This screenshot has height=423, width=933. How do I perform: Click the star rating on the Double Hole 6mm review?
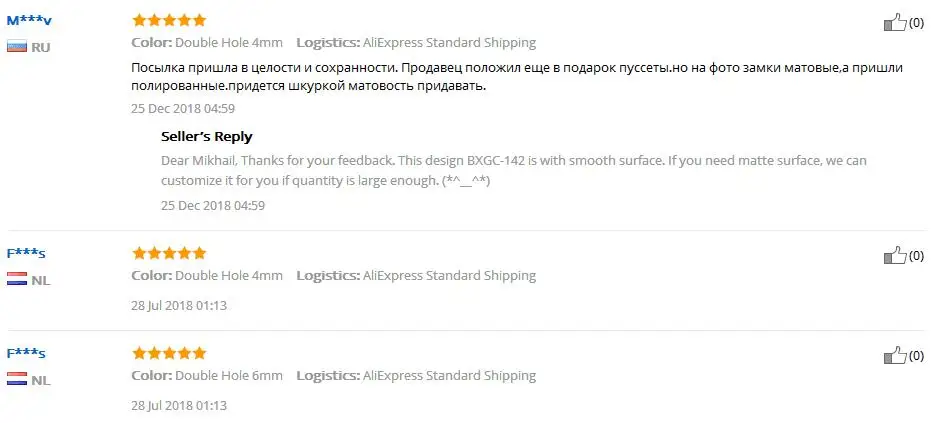click(x=169, y=353)
